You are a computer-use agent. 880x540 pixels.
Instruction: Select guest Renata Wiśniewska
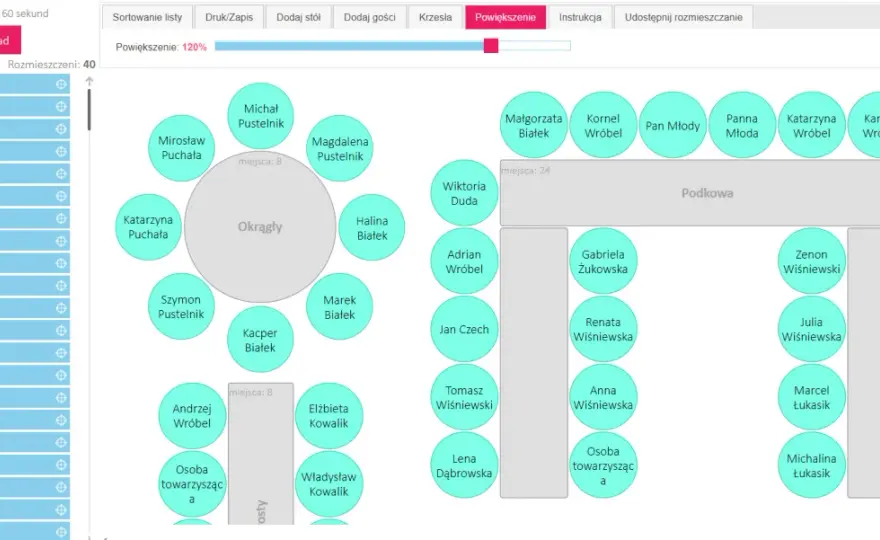[603, 329]
